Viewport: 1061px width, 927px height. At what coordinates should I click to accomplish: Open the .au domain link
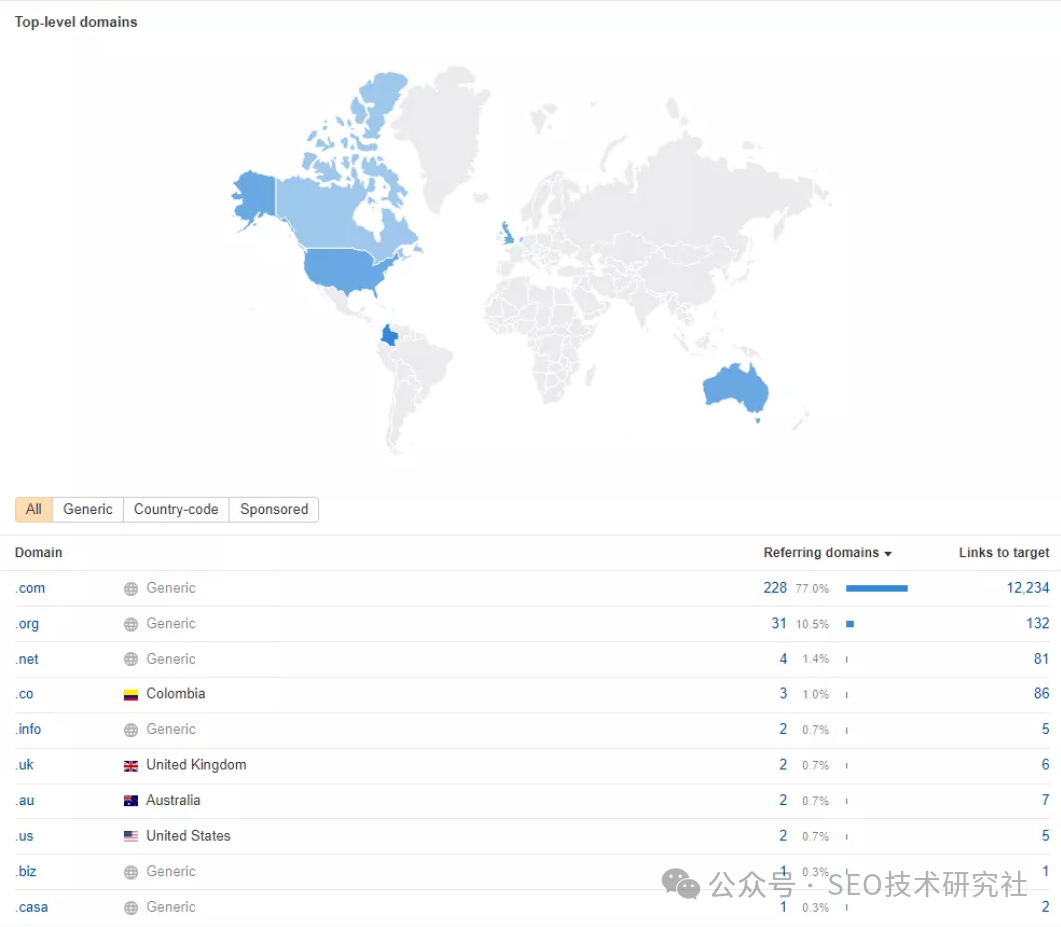coord(25,800)
